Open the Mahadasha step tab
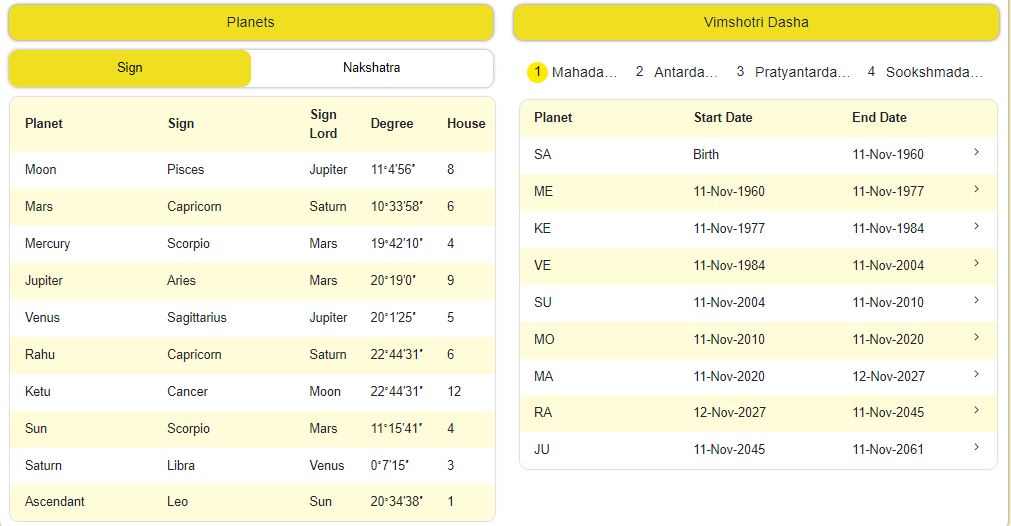 574,72
